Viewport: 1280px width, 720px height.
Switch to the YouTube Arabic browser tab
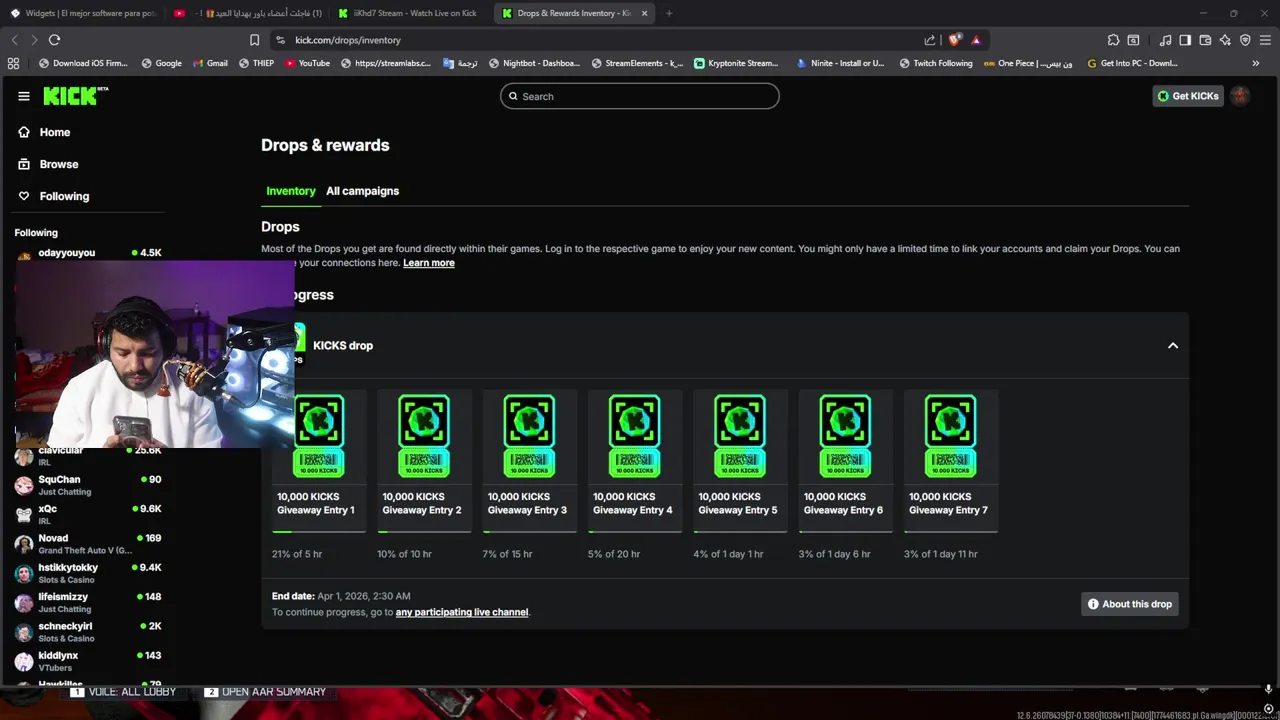(x=247, y=13)
